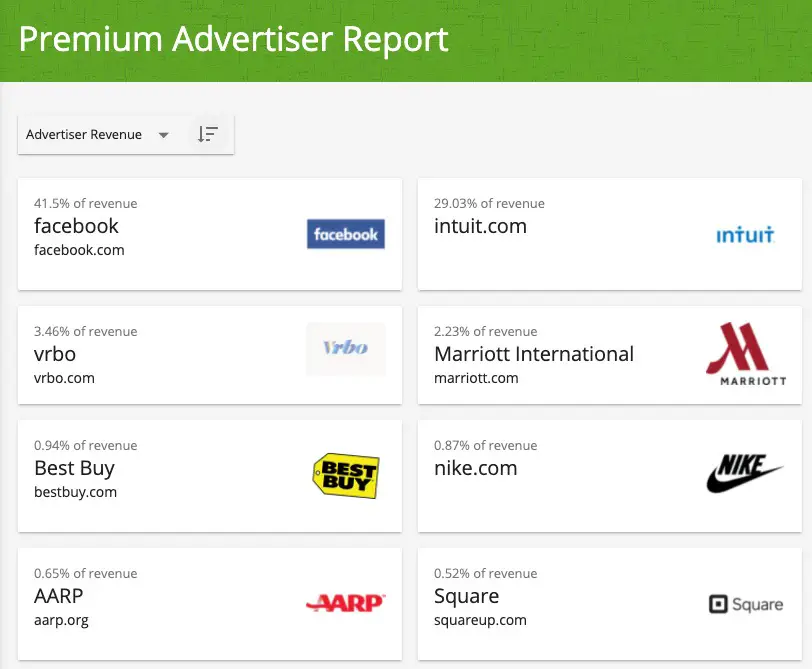Viewport: 812px width, 669px height.
Task: Click the Facebook logo
Action: (x=345, y=234)
